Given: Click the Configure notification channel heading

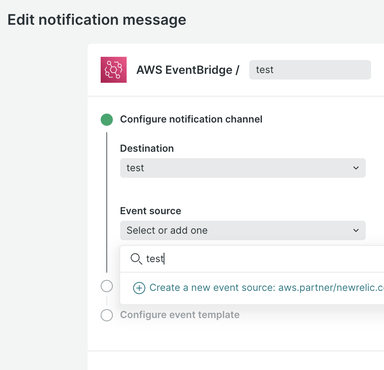Looking at the screenshot, I should 191,119.
